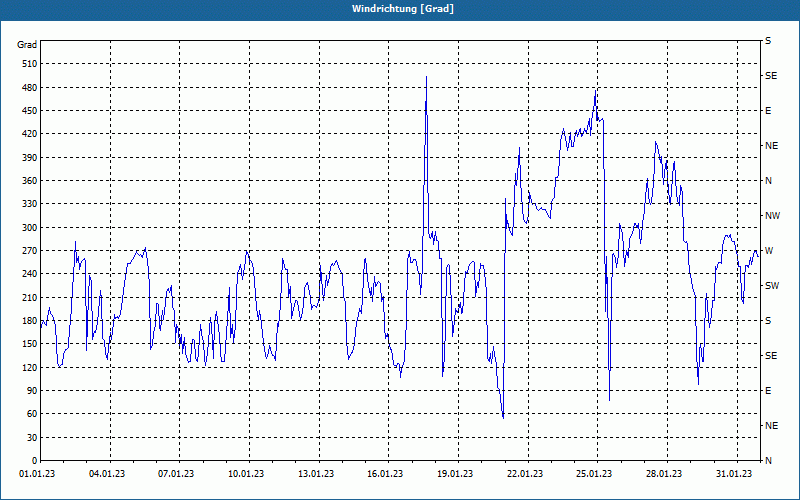The image size is (800, 500).
Task: Click the date label 16.01.23
Action: (x=385, y=474)
